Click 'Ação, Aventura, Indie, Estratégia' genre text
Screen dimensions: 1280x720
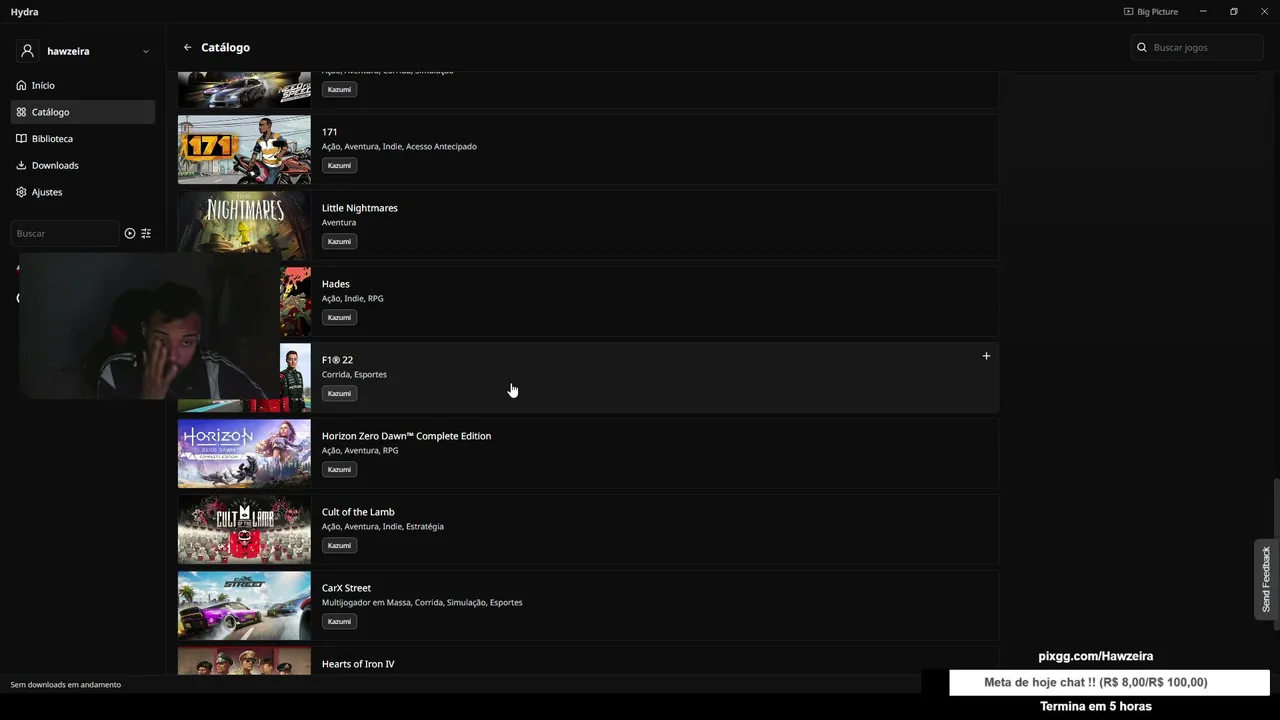click(x=382, y=526)
